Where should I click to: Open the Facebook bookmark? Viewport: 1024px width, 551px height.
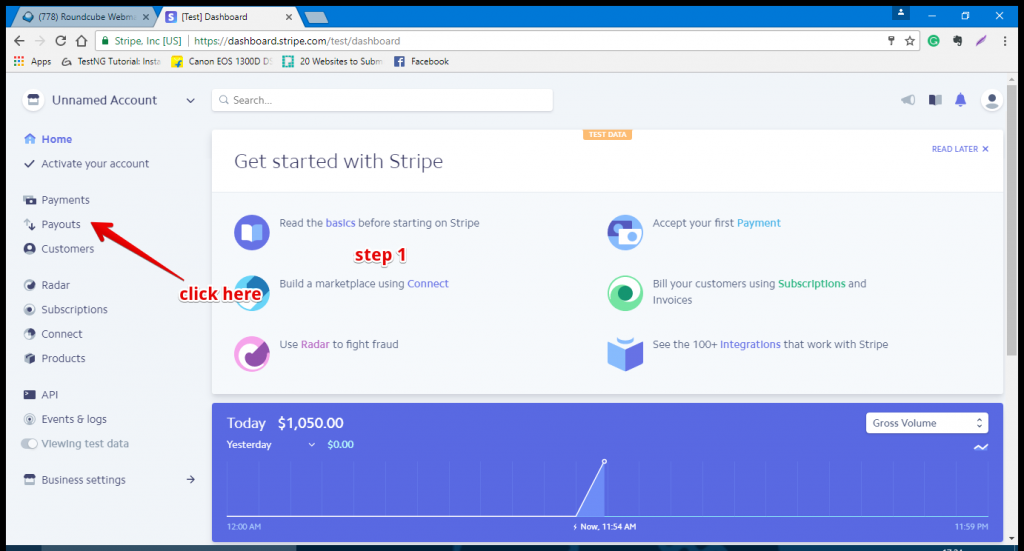tap(421, 61)
